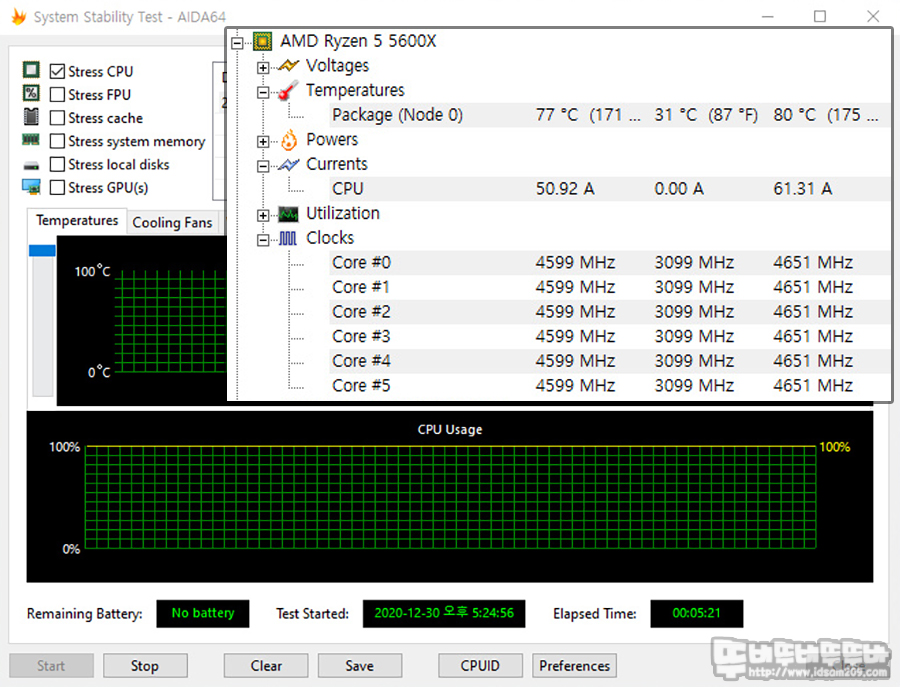Viewport: 900px width, 687px height.
Task: Click the CPU chip icon beside Stress CPU
Action: (x=31, y=70)
